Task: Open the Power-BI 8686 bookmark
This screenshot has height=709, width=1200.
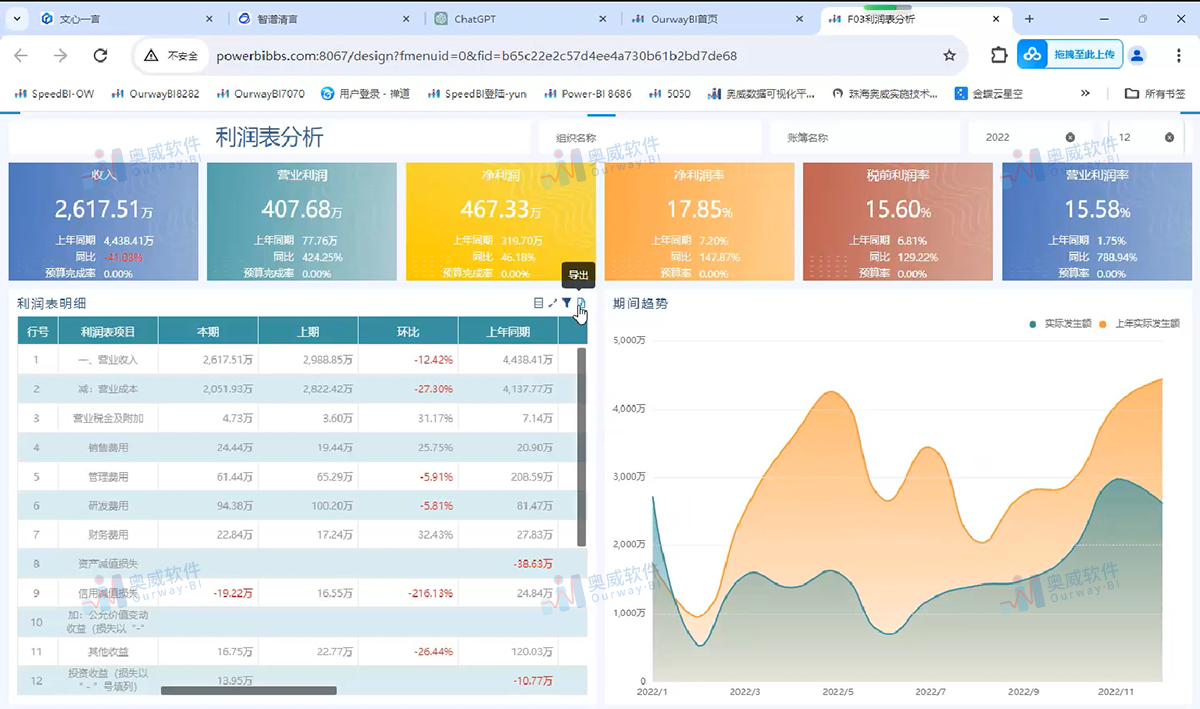Action: click(x=588, y=93)
